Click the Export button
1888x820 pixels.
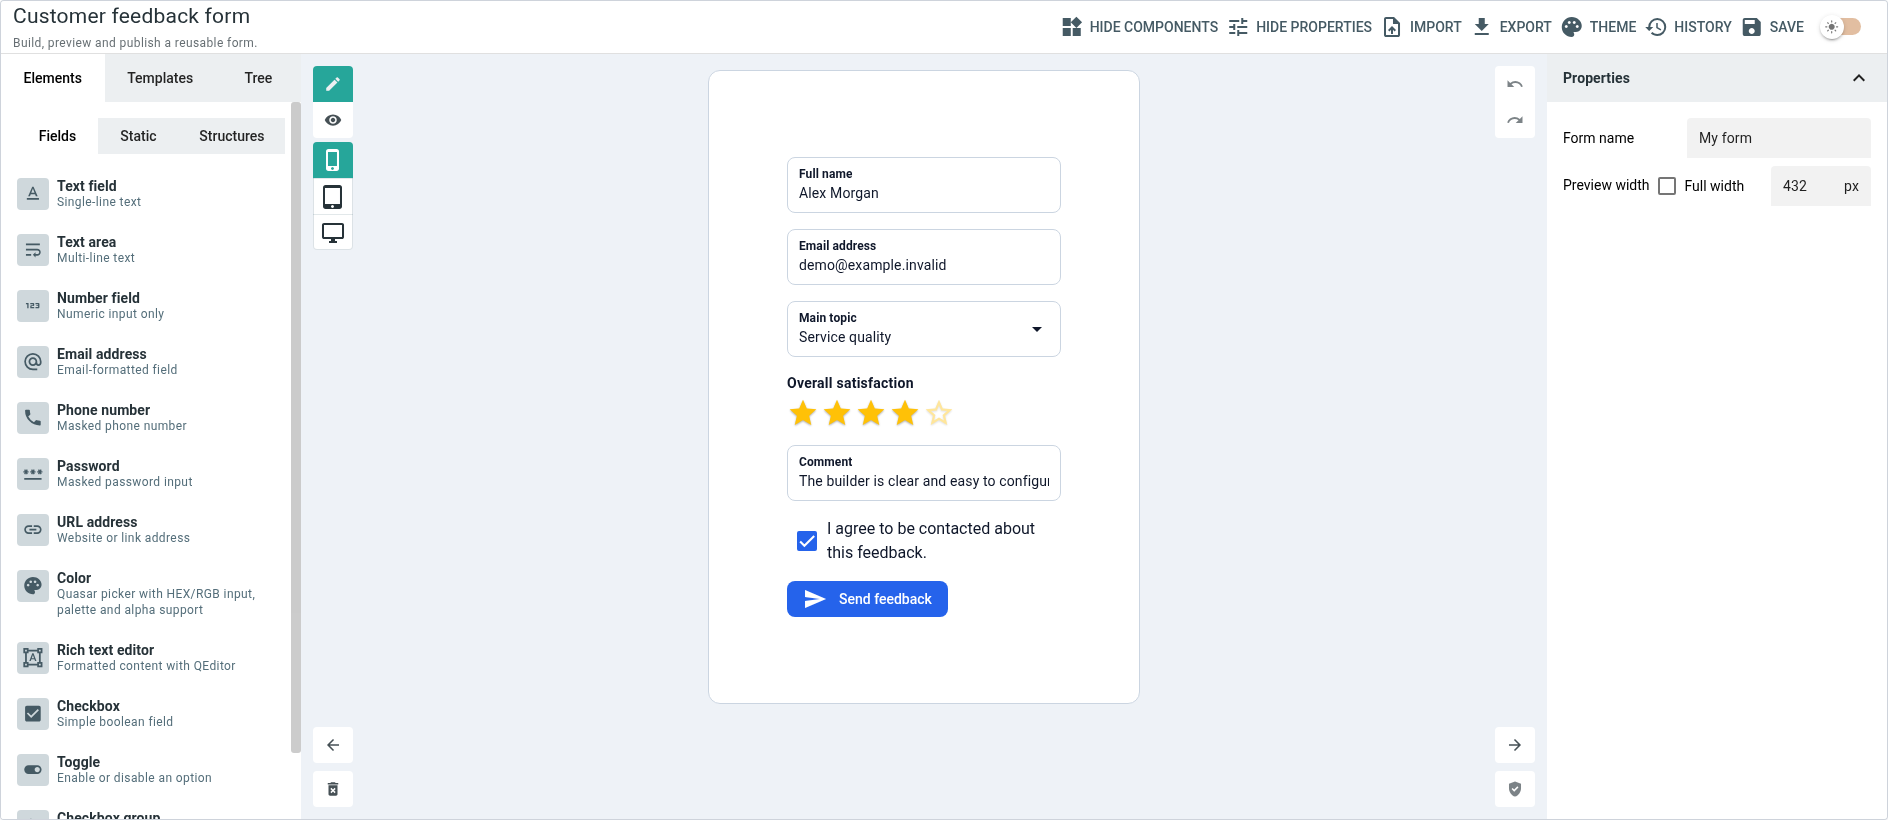(1511, 27)
